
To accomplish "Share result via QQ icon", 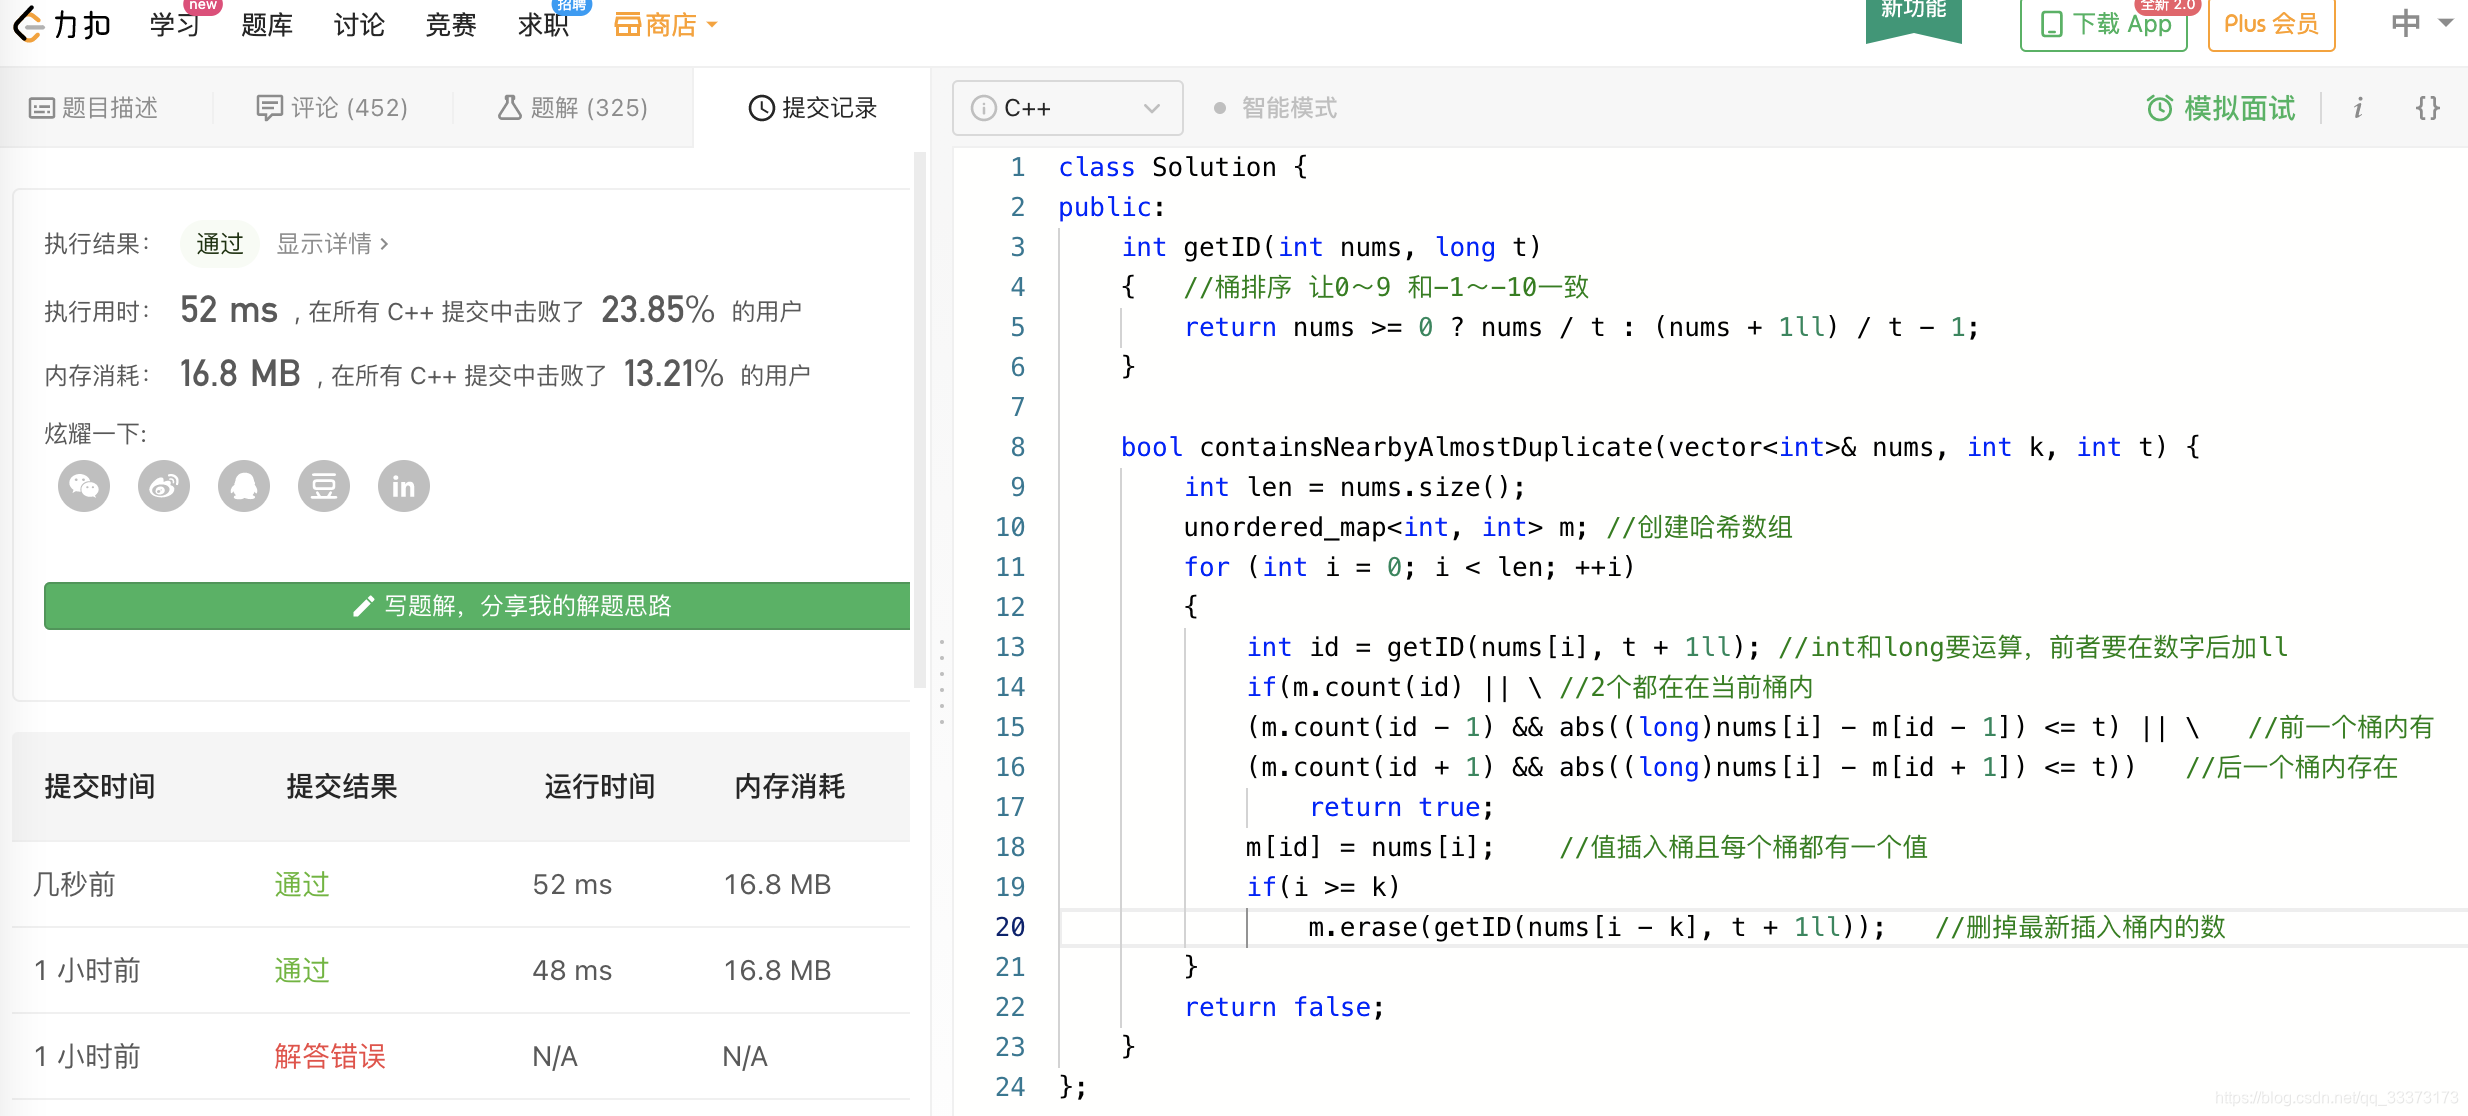I will click(244, 487).
